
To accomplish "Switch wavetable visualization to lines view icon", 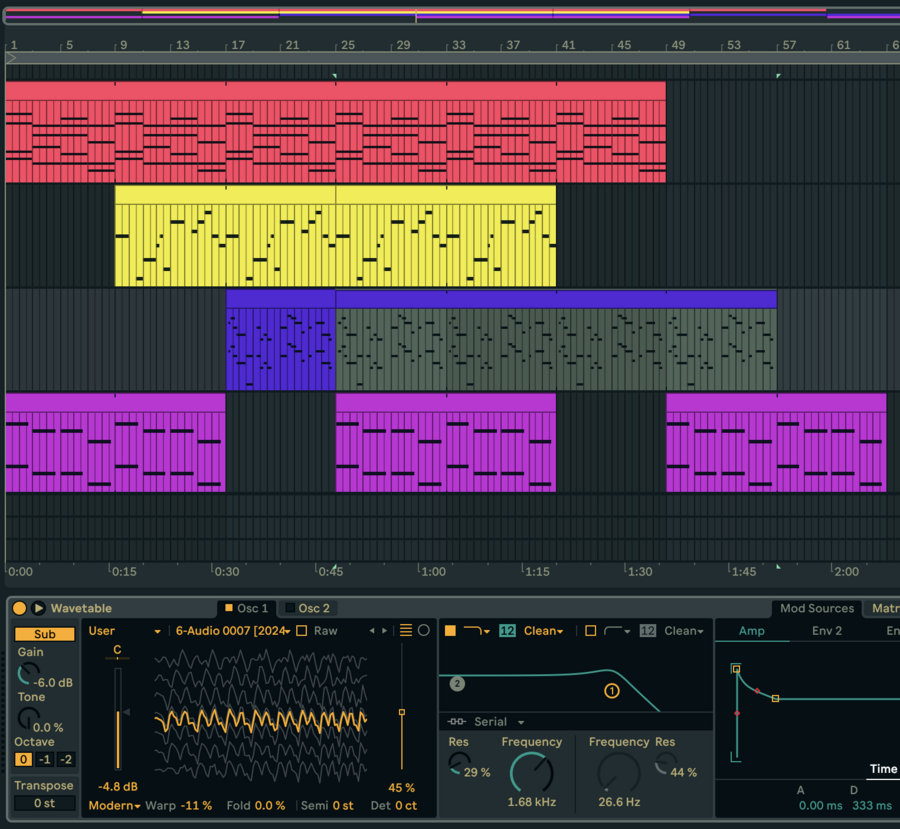I will (x=406, y=630).
